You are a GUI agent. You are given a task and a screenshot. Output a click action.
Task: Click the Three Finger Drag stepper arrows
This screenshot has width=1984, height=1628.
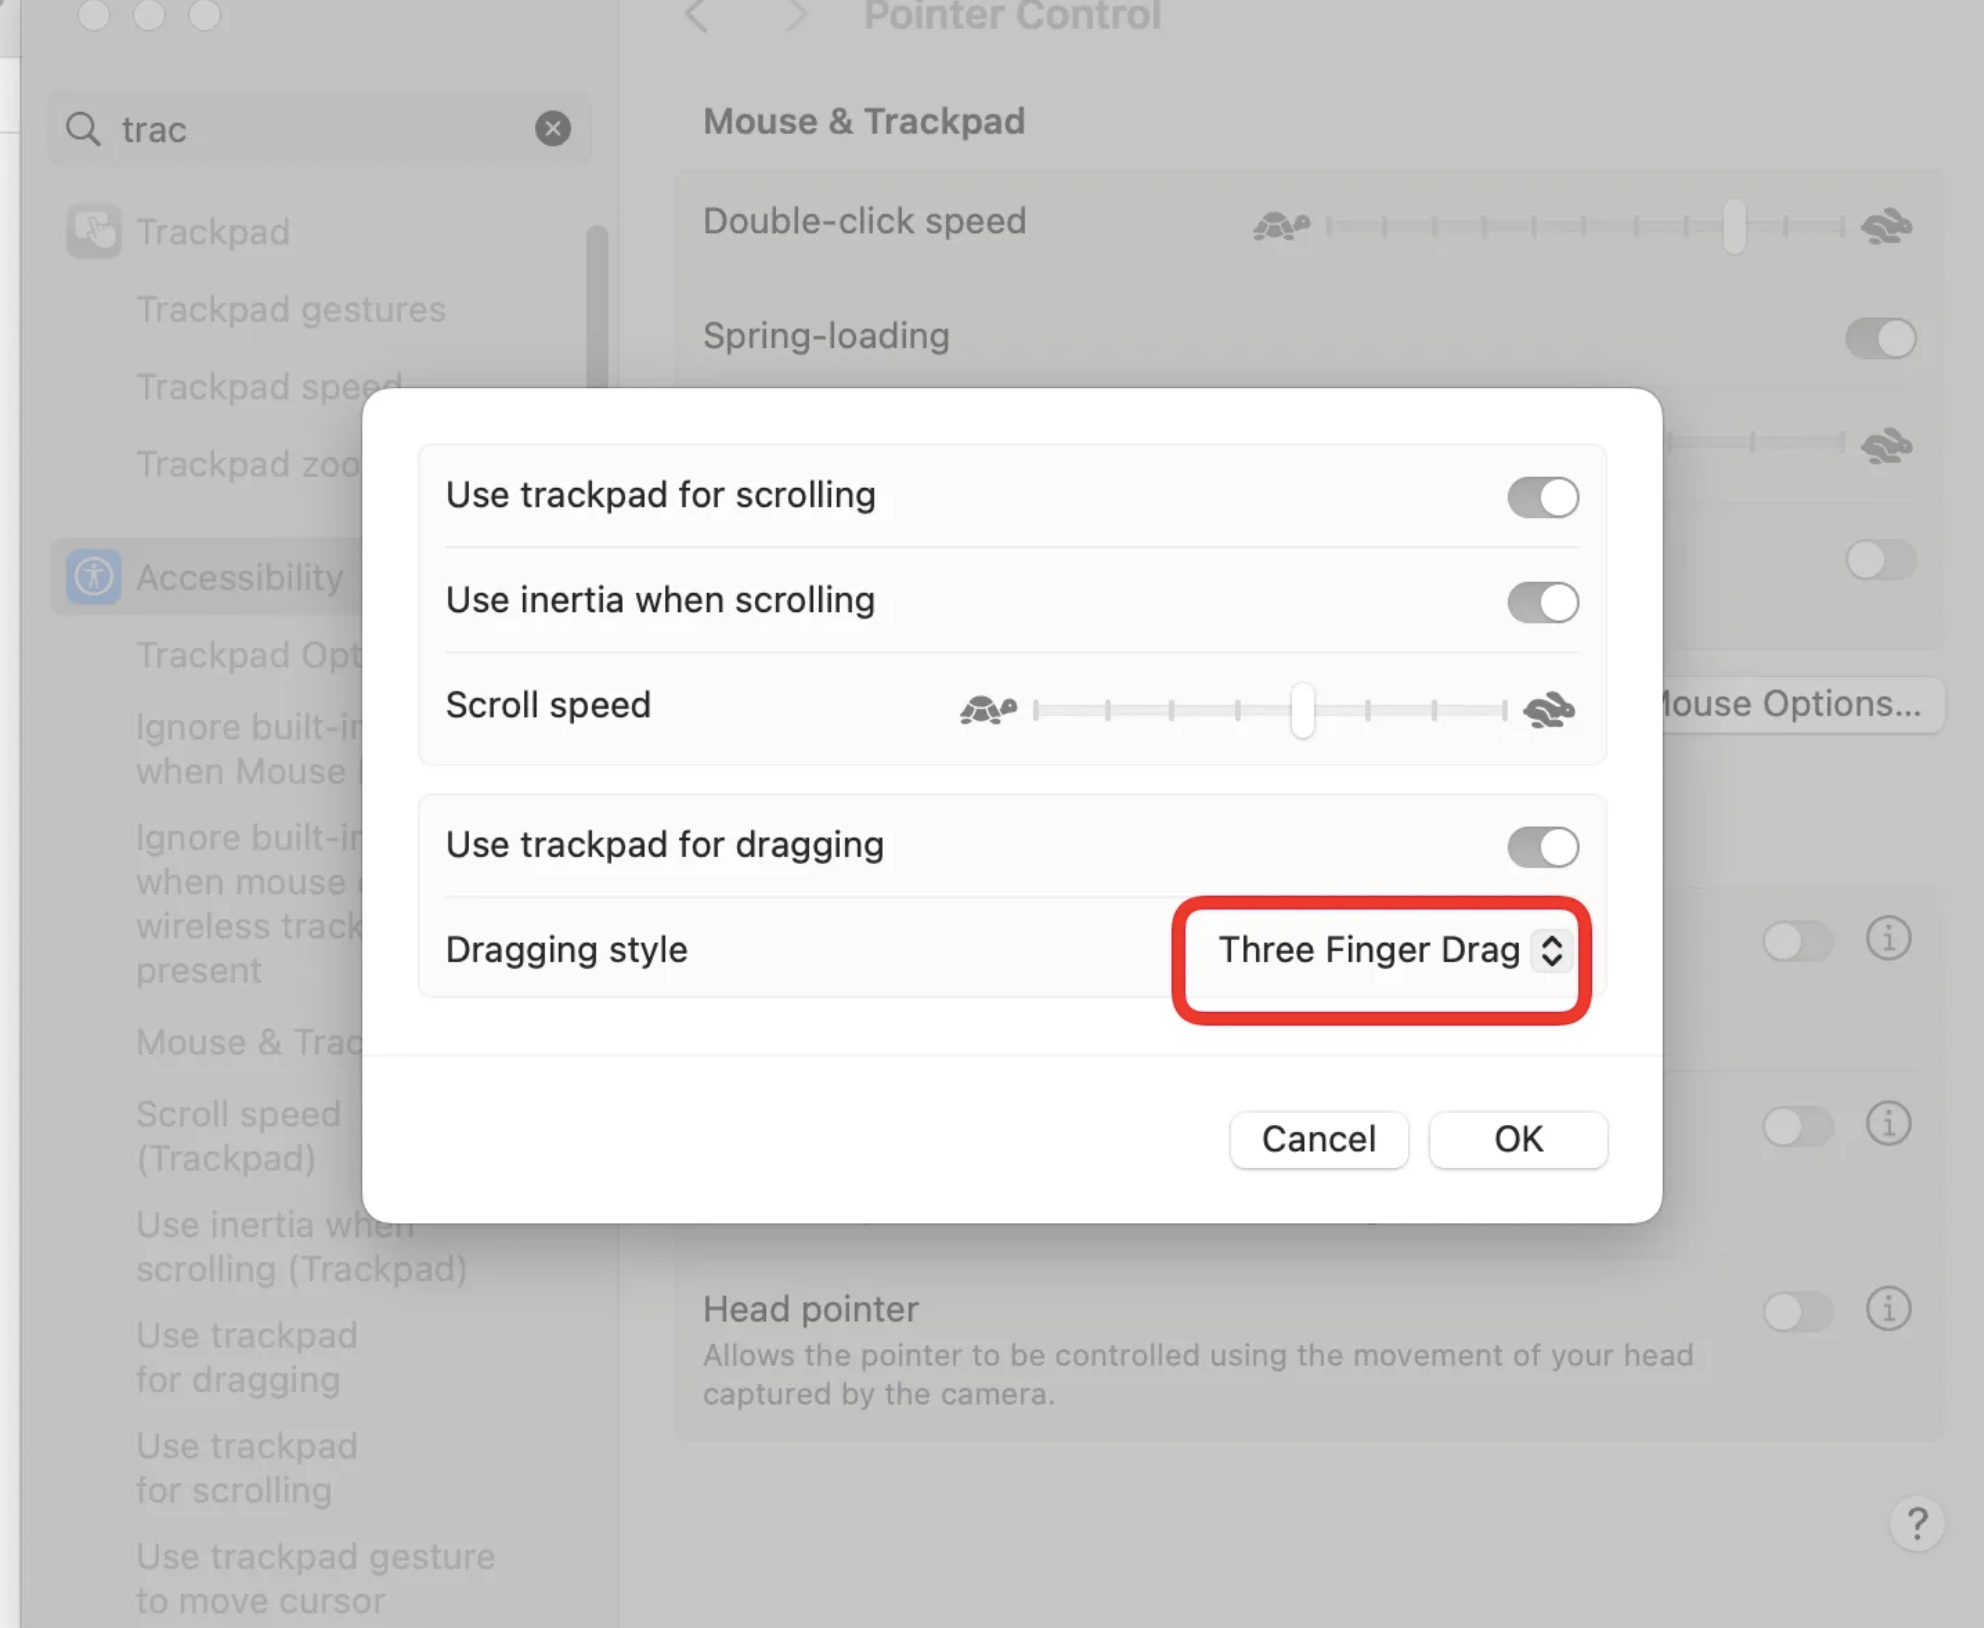point(1551,950)
